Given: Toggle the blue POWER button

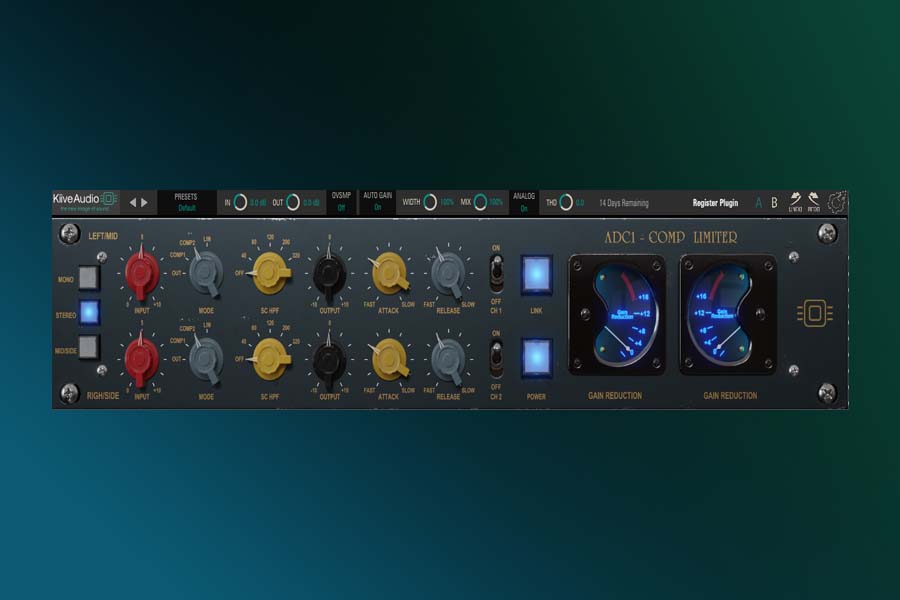Looking at the screenshot, I should click(536, 358).
